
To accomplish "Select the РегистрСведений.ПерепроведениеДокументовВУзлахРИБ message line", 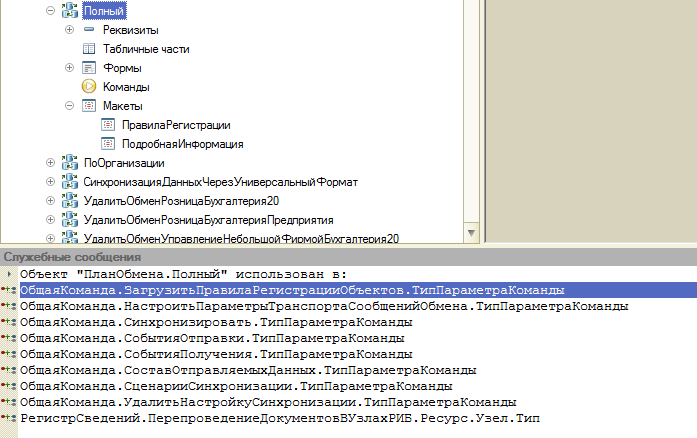I will (280, 418).
